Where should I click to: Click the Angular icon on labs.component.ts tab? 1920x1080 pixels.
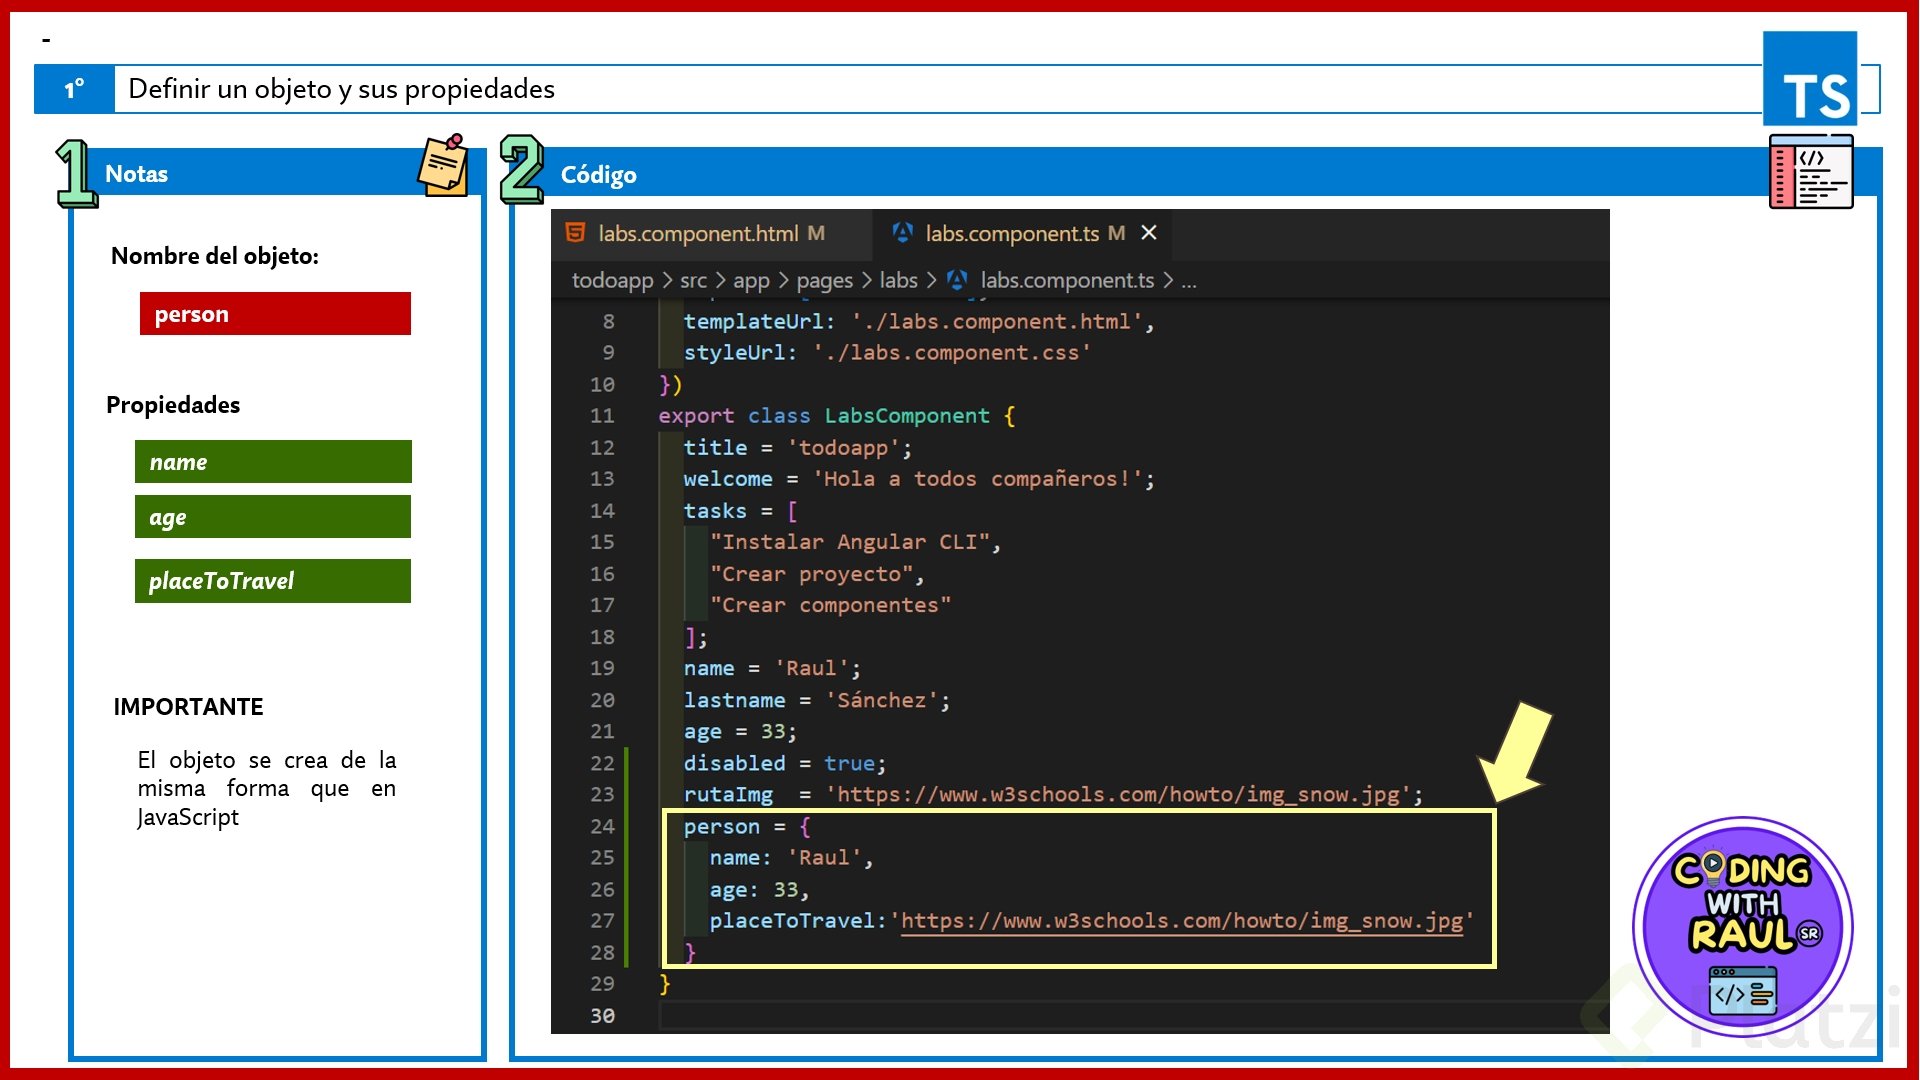[903, 233]
